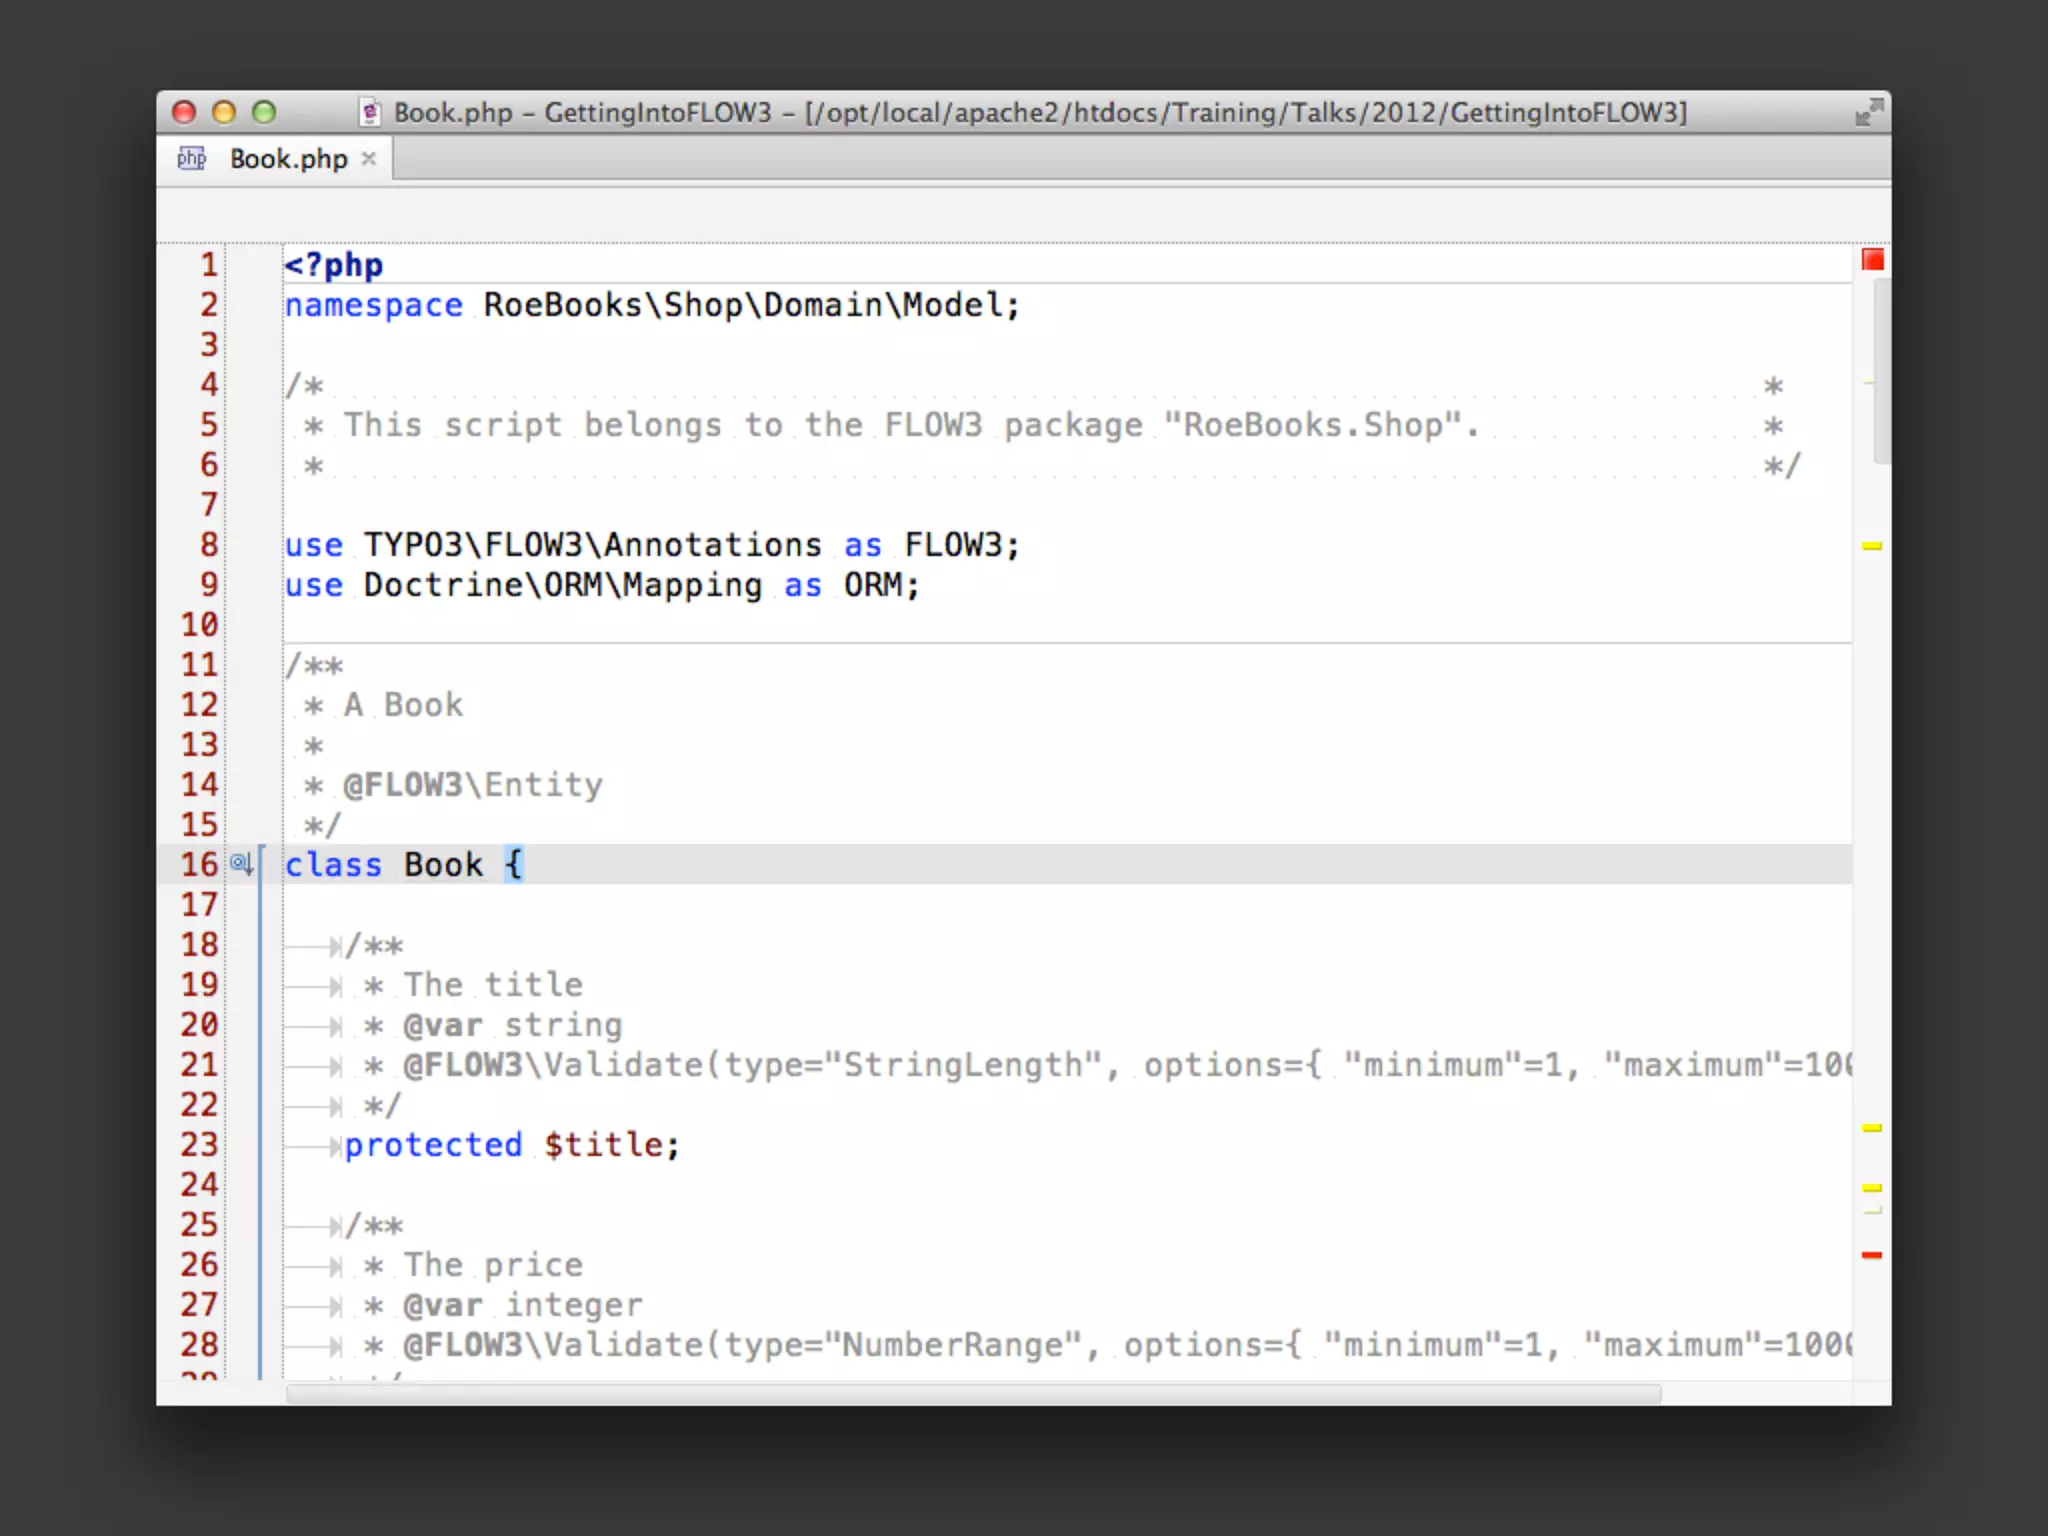Image resolution: width=2048 pixels, height=1536 pixels.
Task: Select the Book.php tab
Action: 288,159
